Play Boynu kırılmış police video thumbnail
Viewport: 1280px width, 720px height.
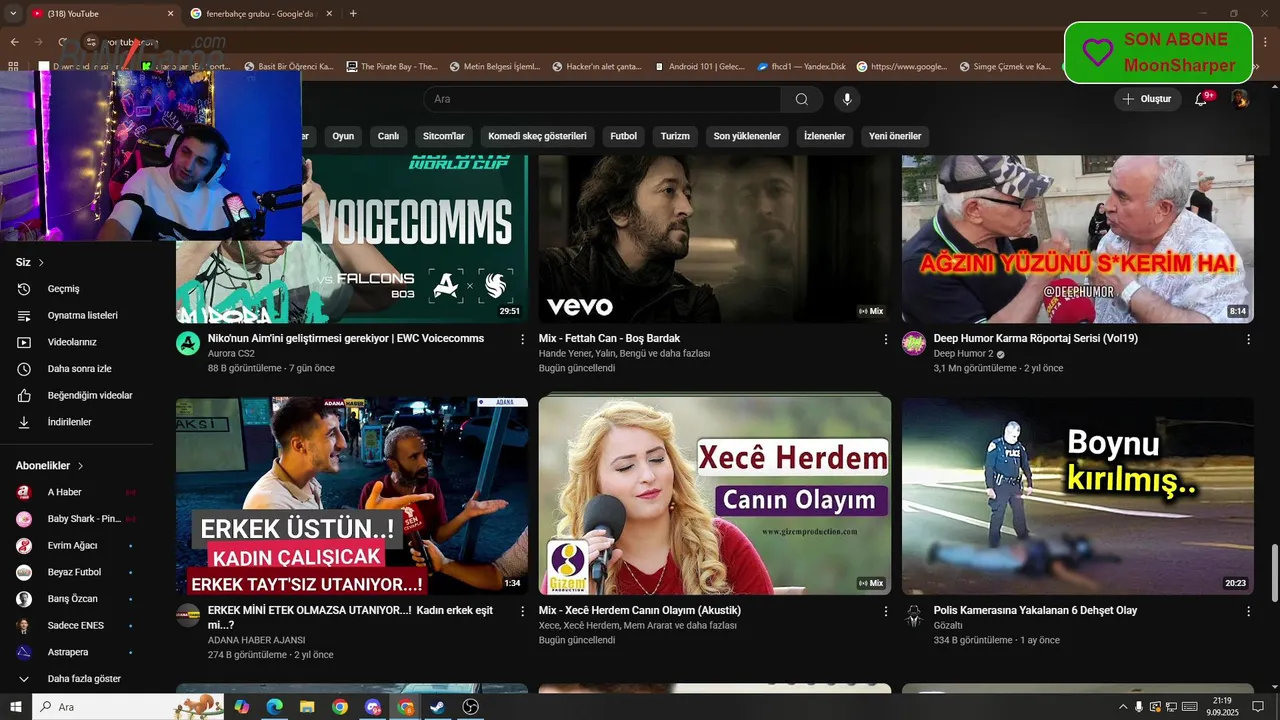coord(1078,496)
